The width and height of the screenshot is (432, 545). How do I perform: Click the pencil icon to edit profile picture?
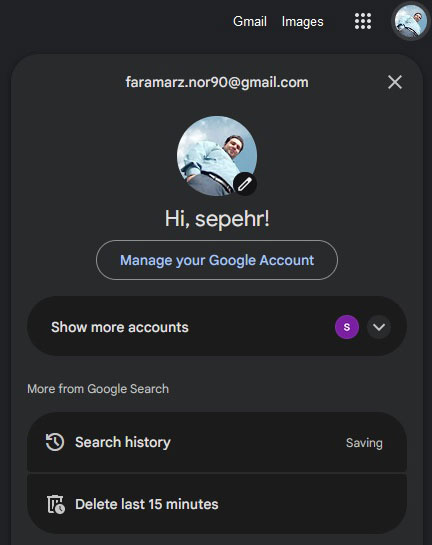[x=245, y=184]
